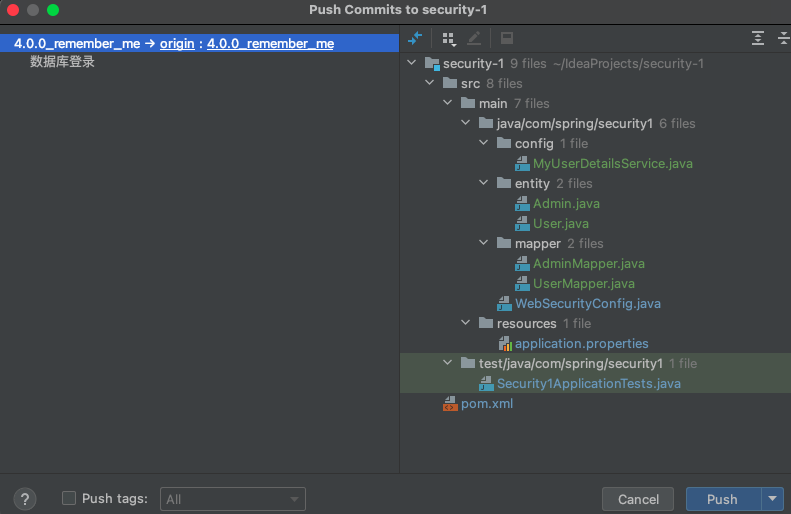The width and height of the screenshot is (791, 514).
Task: Click the local branch 4.0.0_remember_me text
Action: click(x=77, y=43)
